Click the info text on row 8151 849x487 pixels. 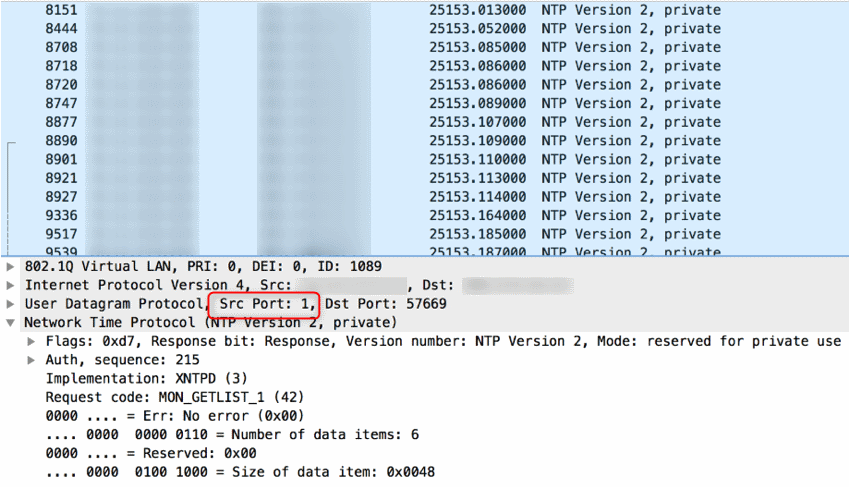coord(631,10)
